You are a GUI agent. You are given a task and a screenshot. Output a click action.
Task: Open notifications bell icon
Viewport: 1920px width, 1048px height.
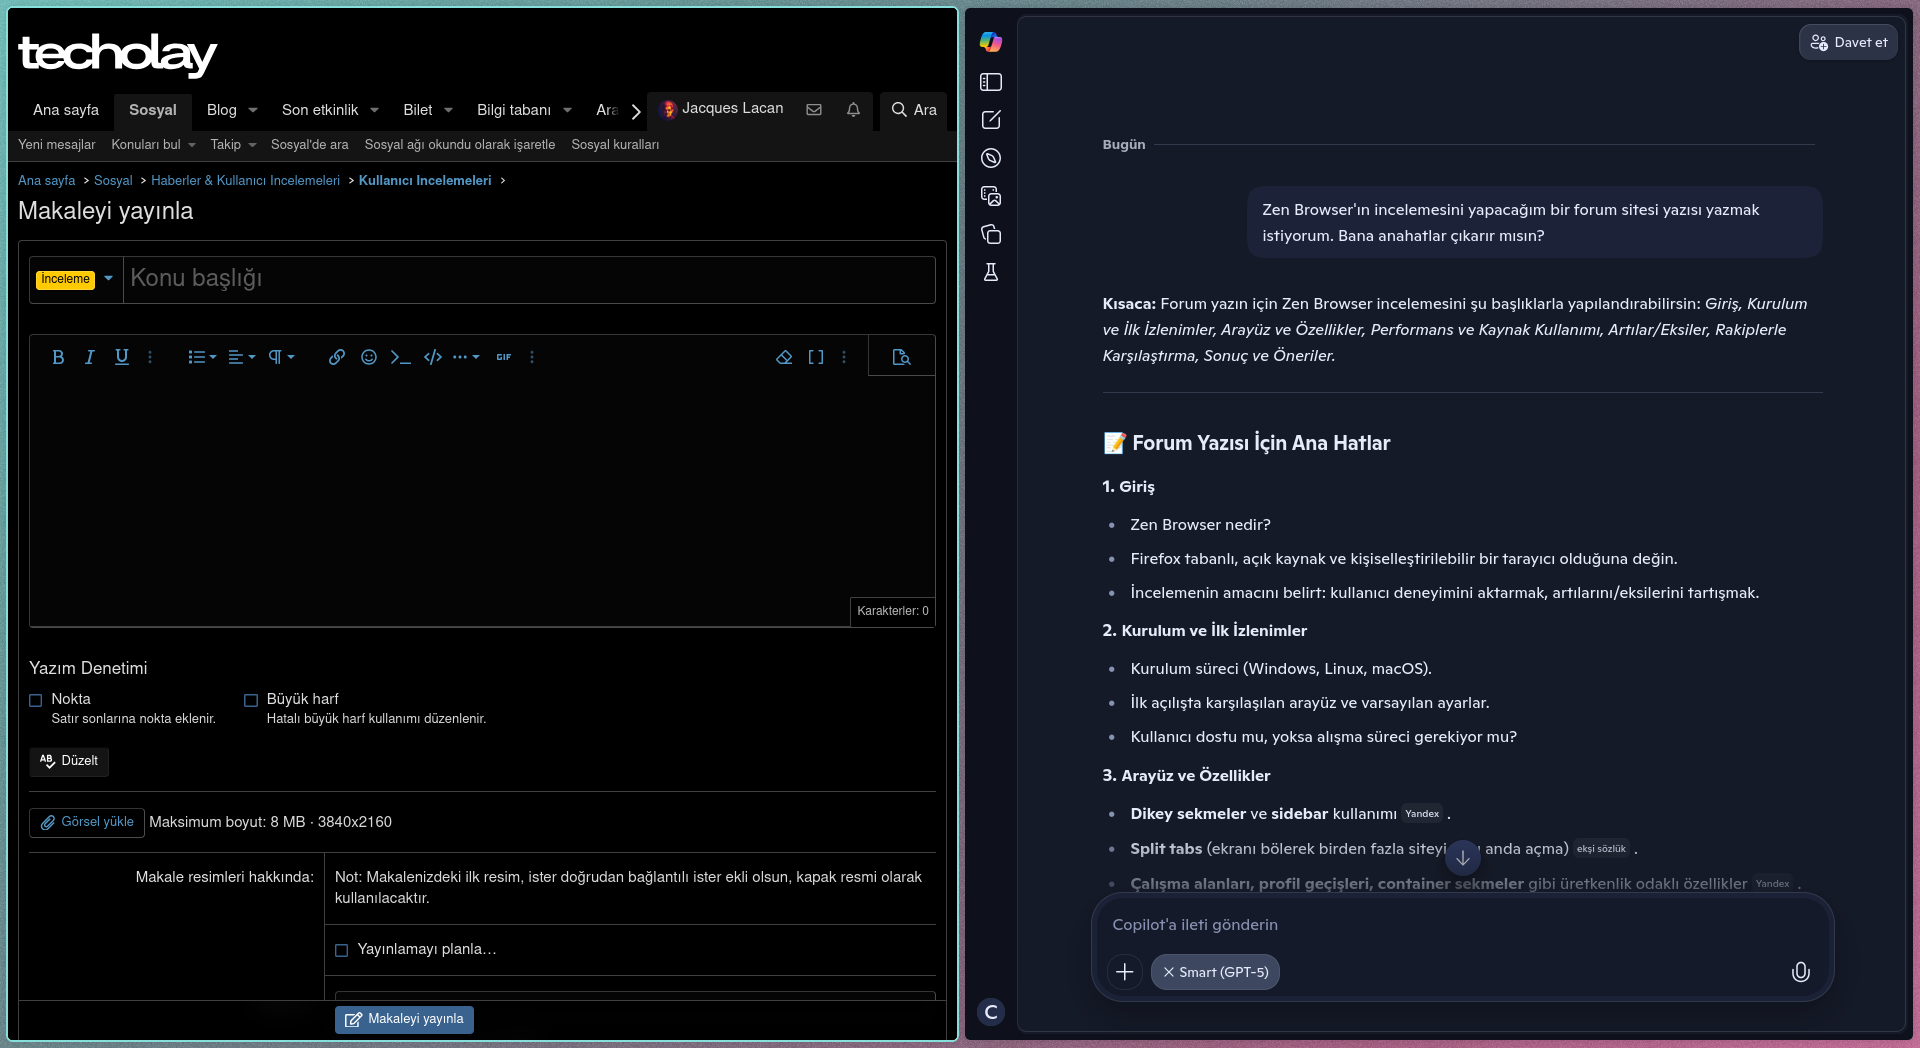click(853, 110)
